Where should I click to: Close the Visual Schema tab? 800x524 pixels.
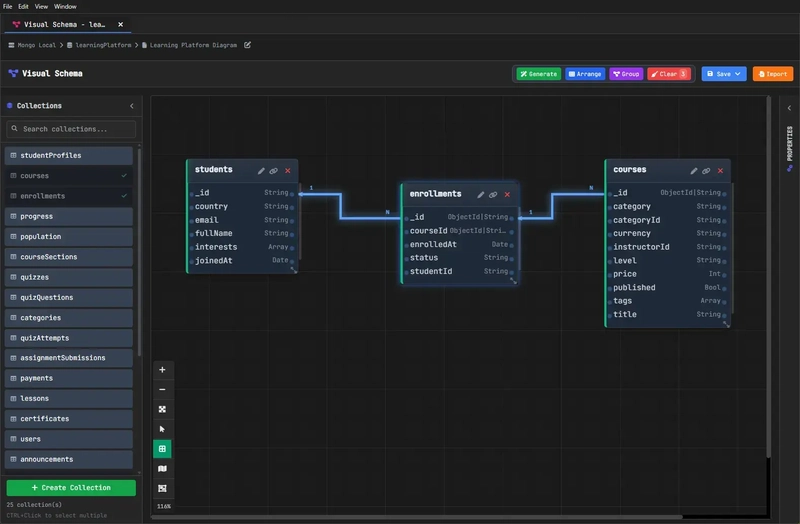[121, 24]
